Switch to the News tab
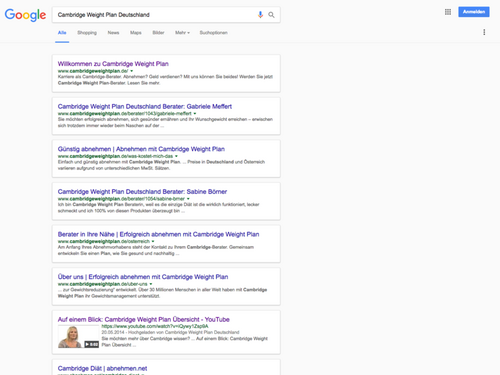The image size is (500, 375). [x=113, y=33]
